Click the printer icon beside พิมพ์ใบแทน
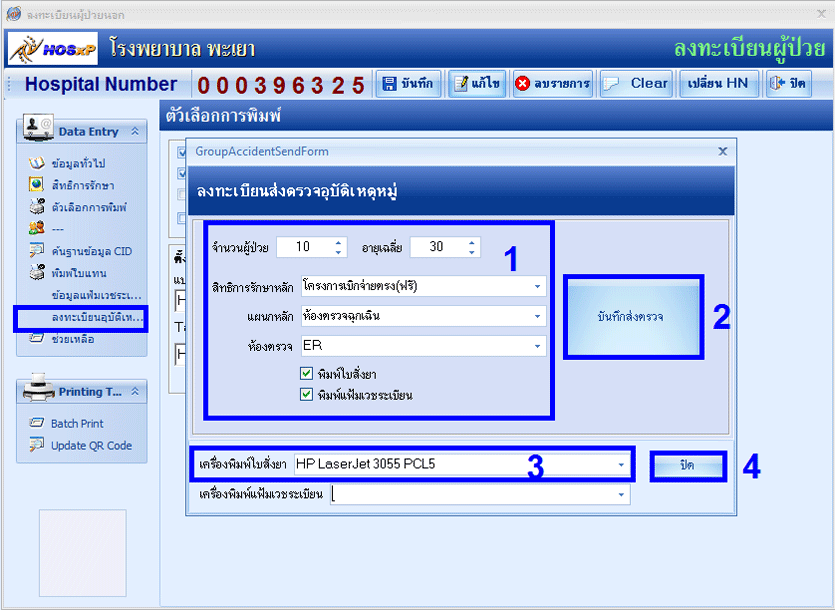The width and height of the screenshot is (835, 610). coord(37,272)
